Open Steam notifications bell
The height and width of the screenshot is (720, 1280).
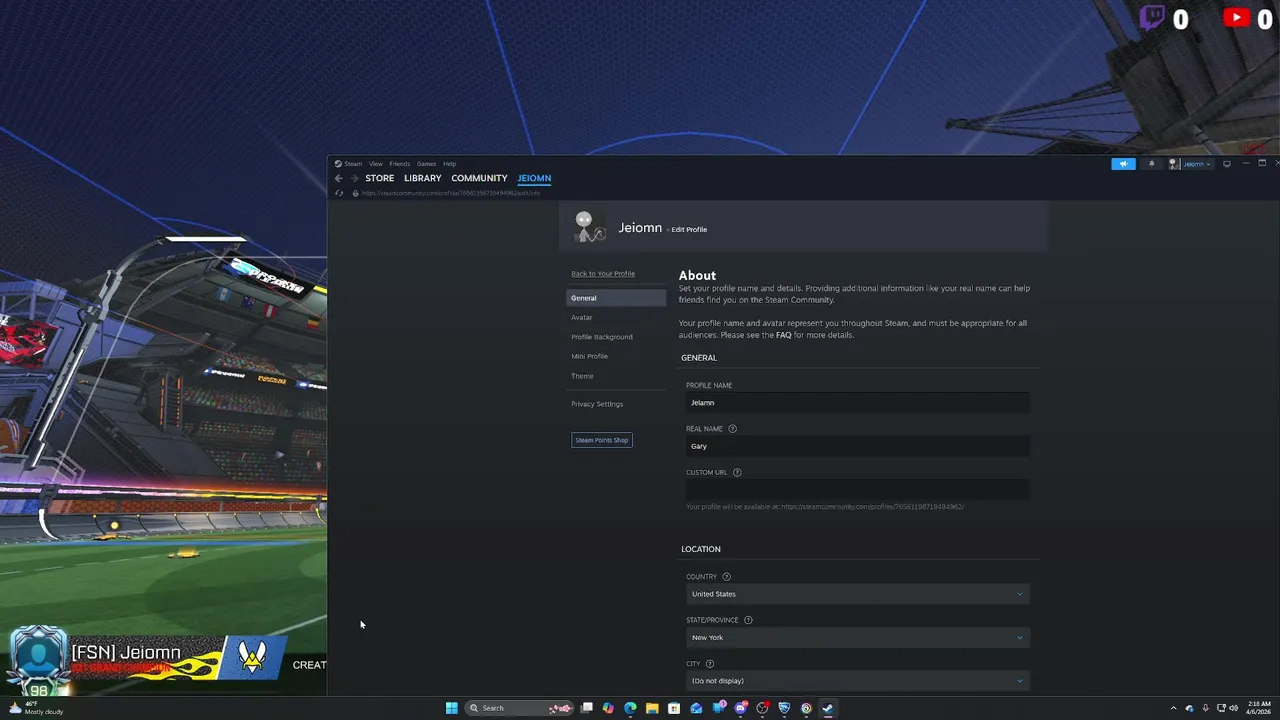point(1151,164)
